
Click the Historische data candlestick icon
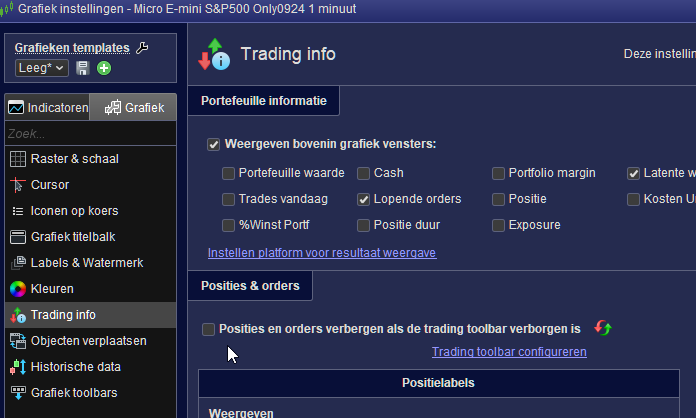[x=18, y=367]
